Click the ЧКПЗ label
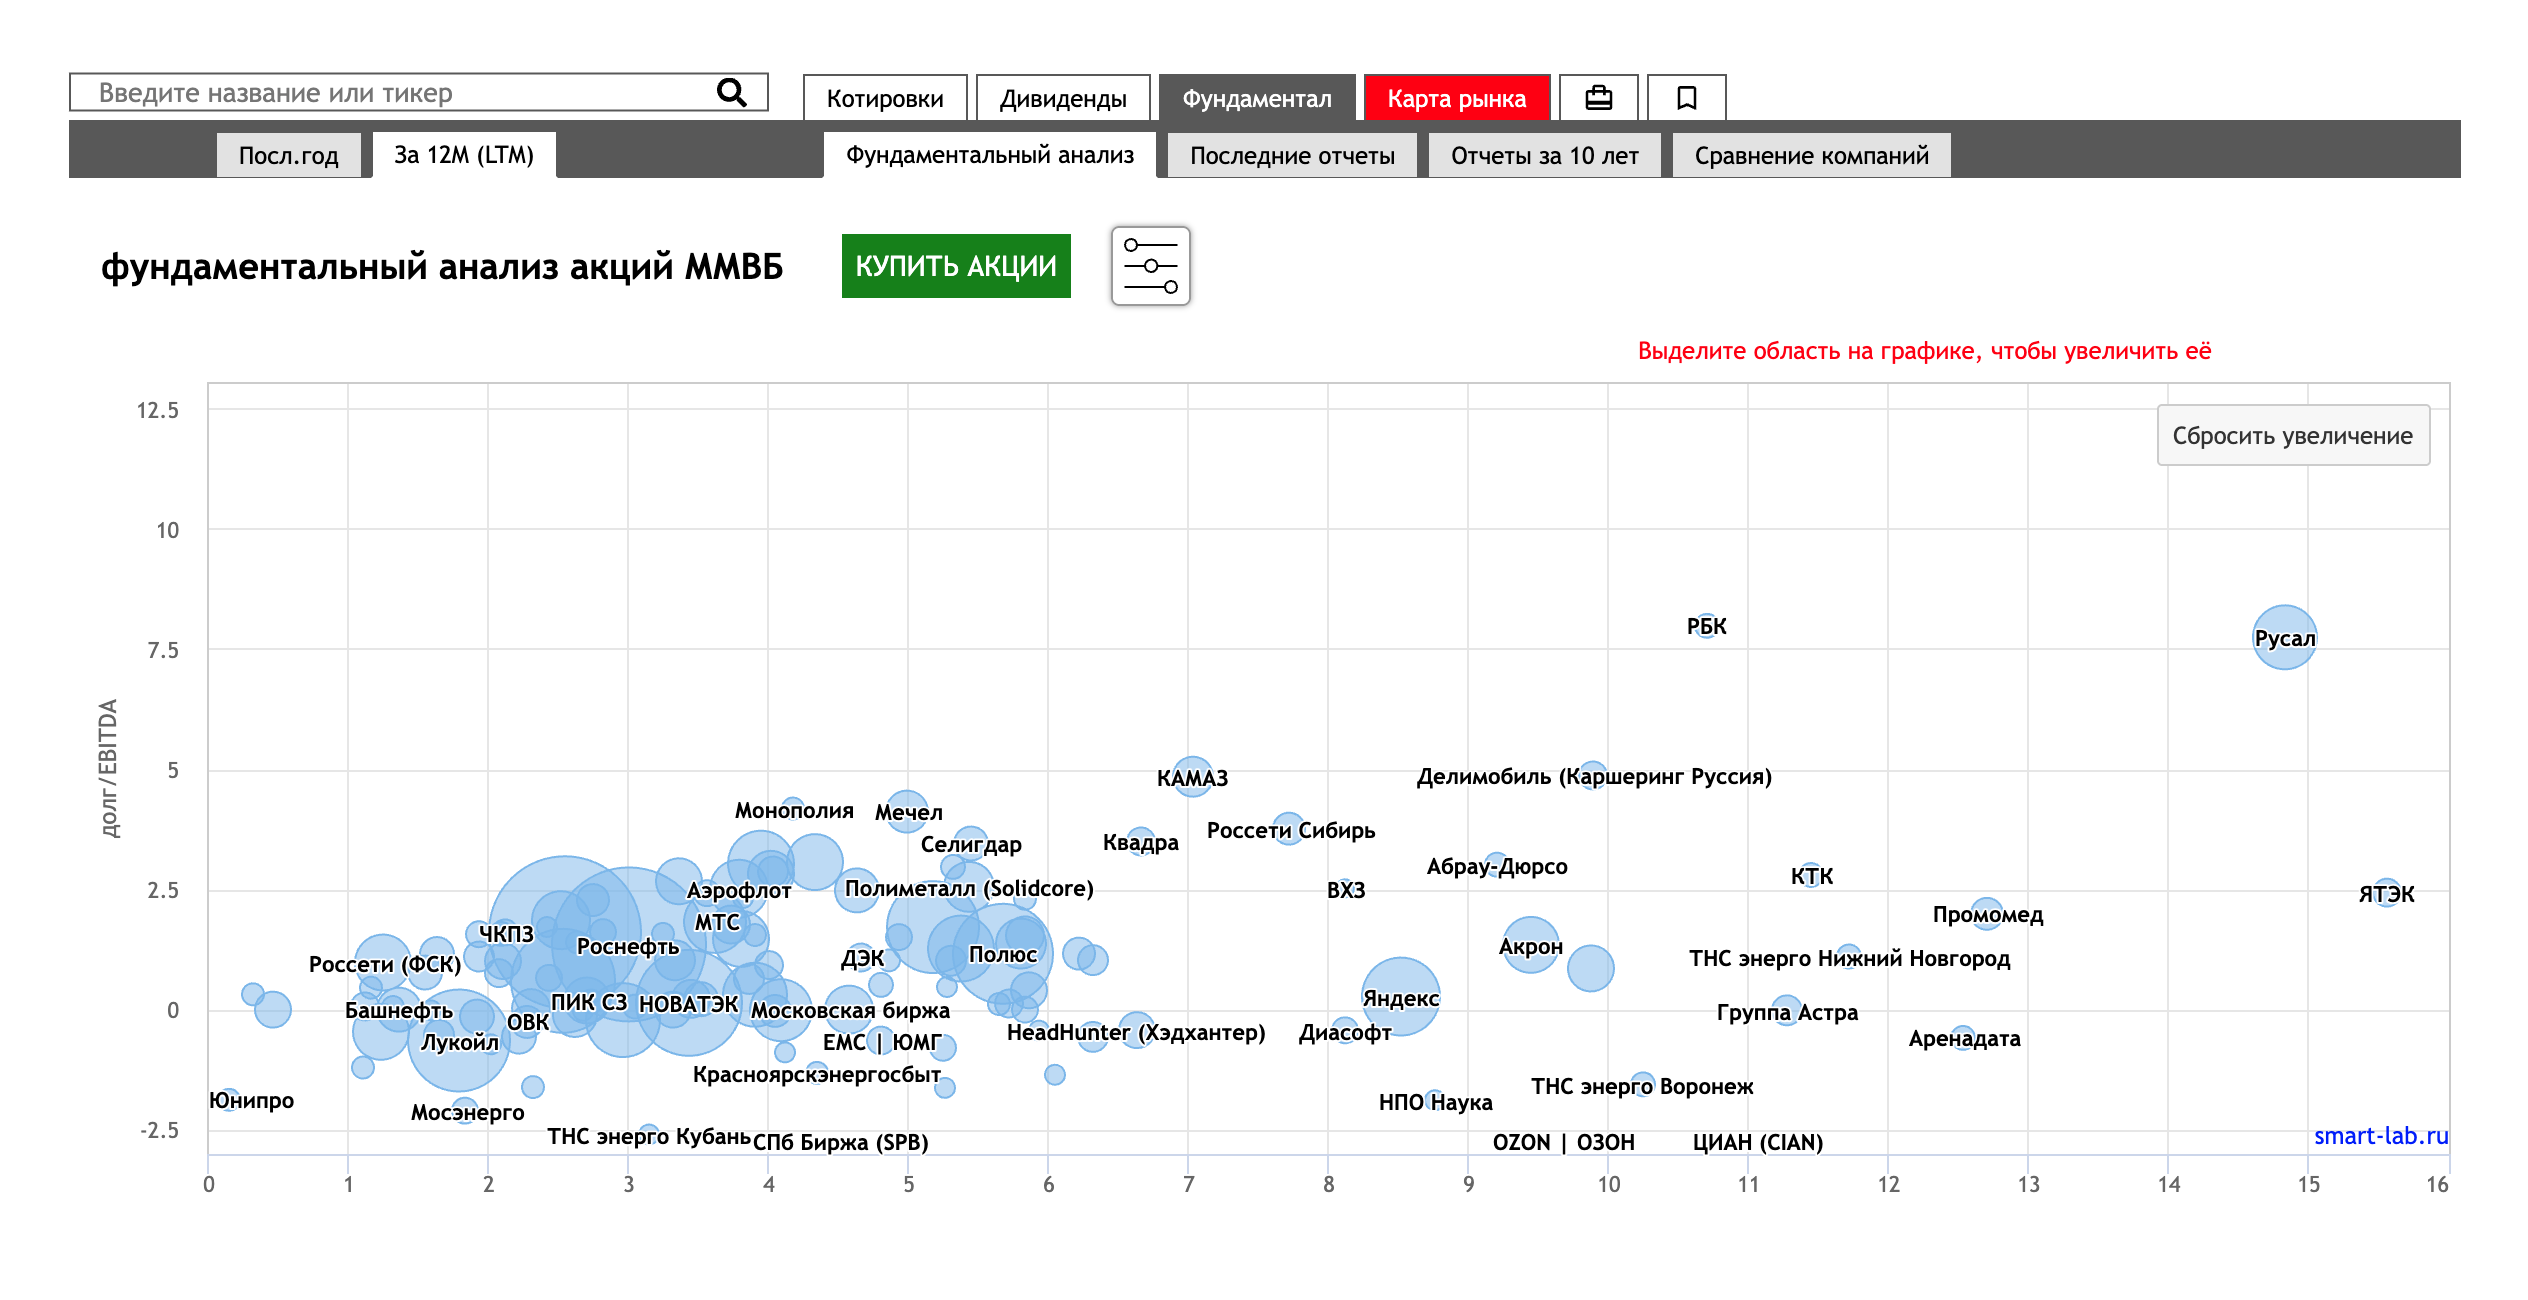 506,933
